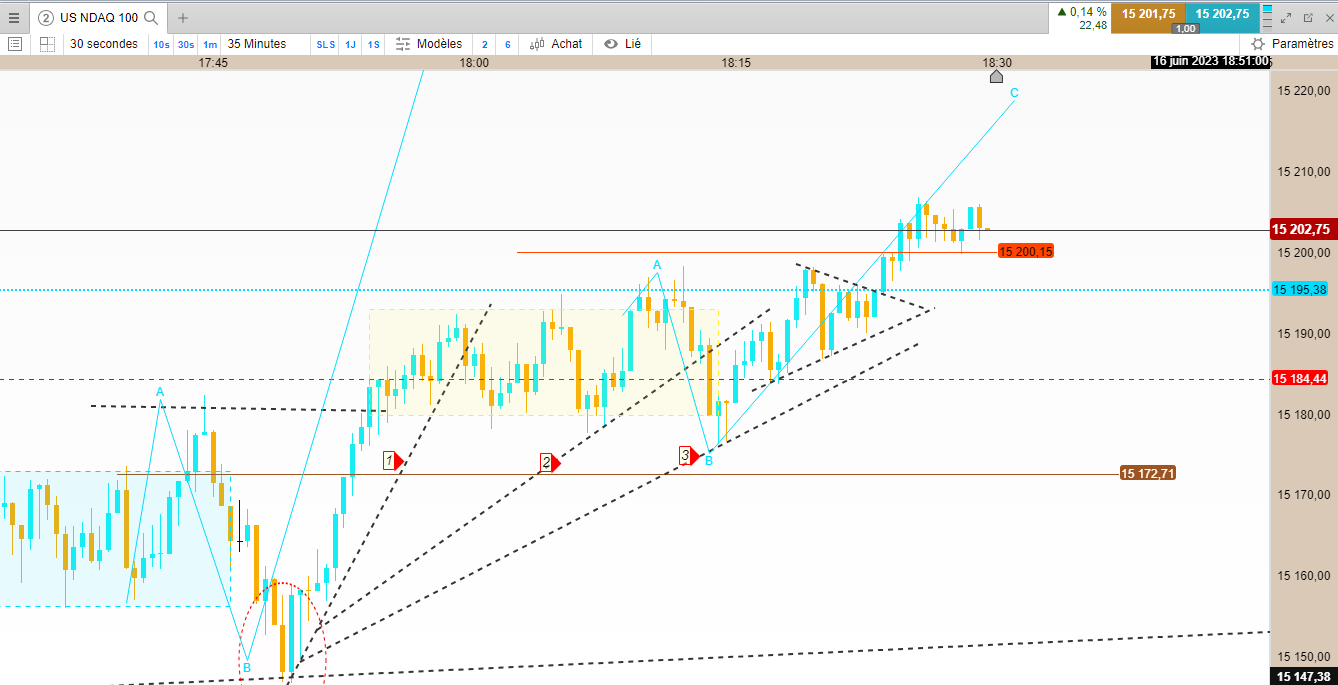
Task: Edit the 1,00 quantity field
Action: 1184,28
